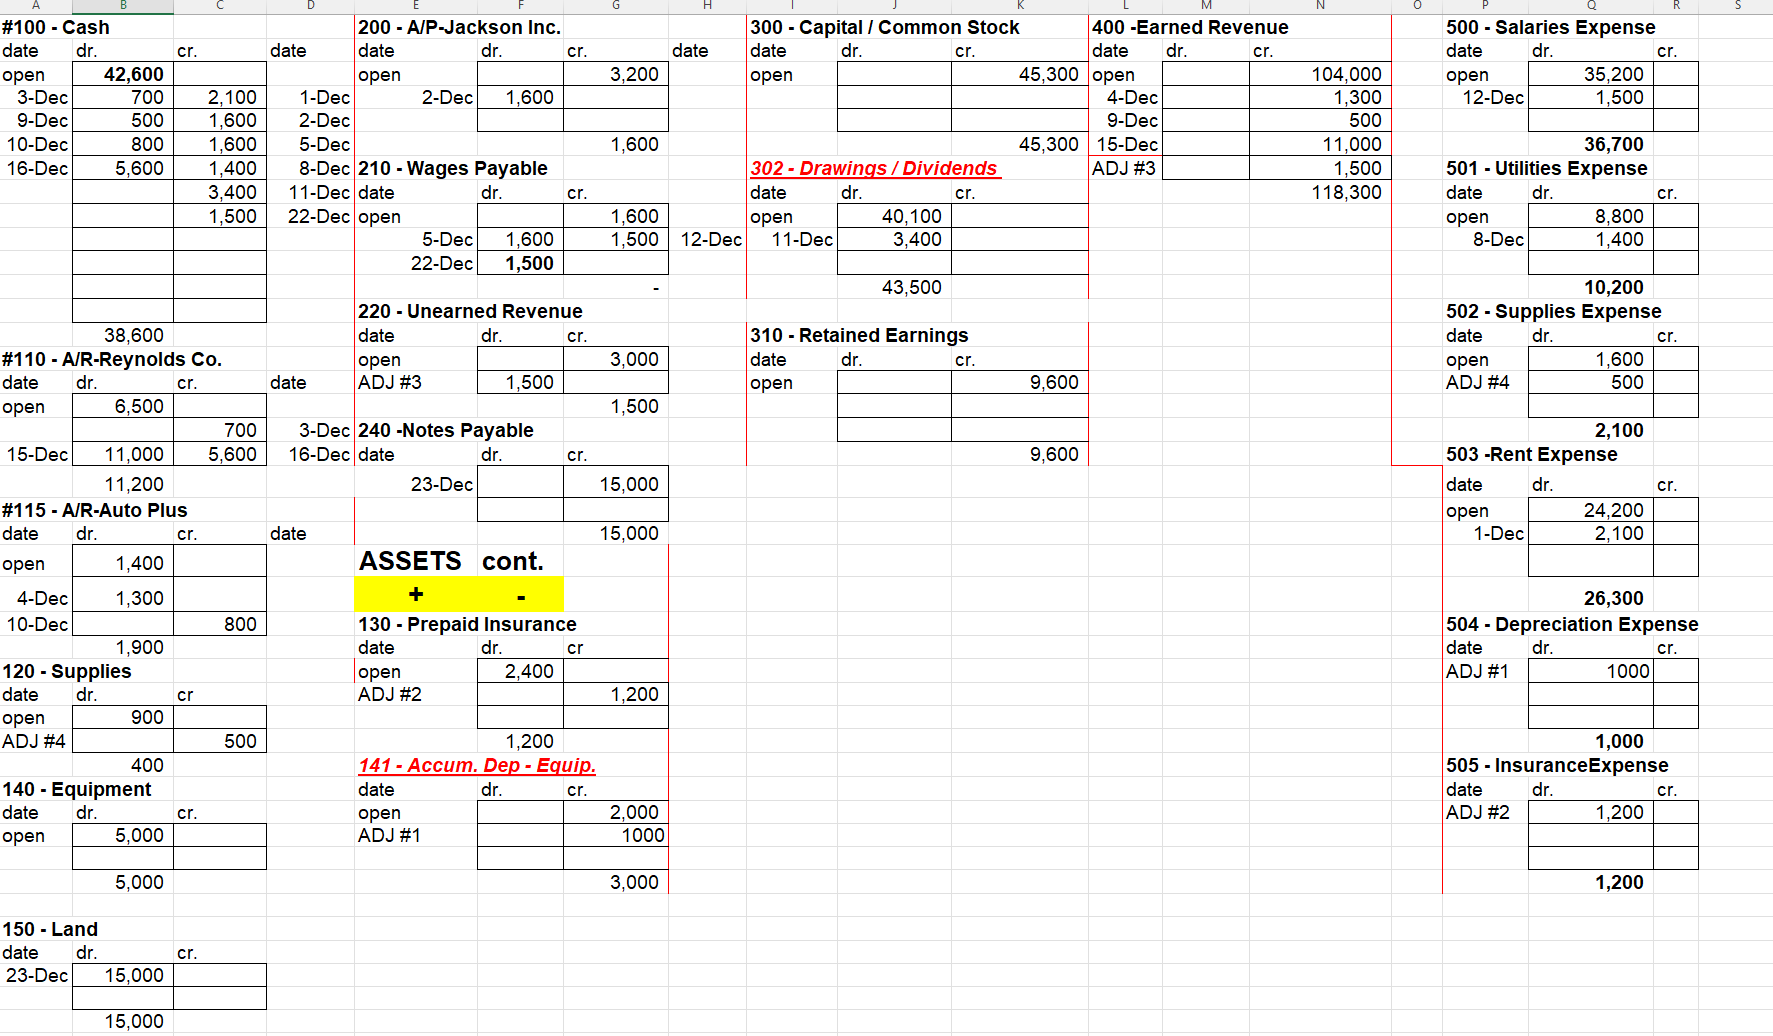The height and width of the screenshot is (1036, 1773).
Task: Click '200 - A/P-Jackson Inc.' title cell
Action: click(x=460, y=27)
